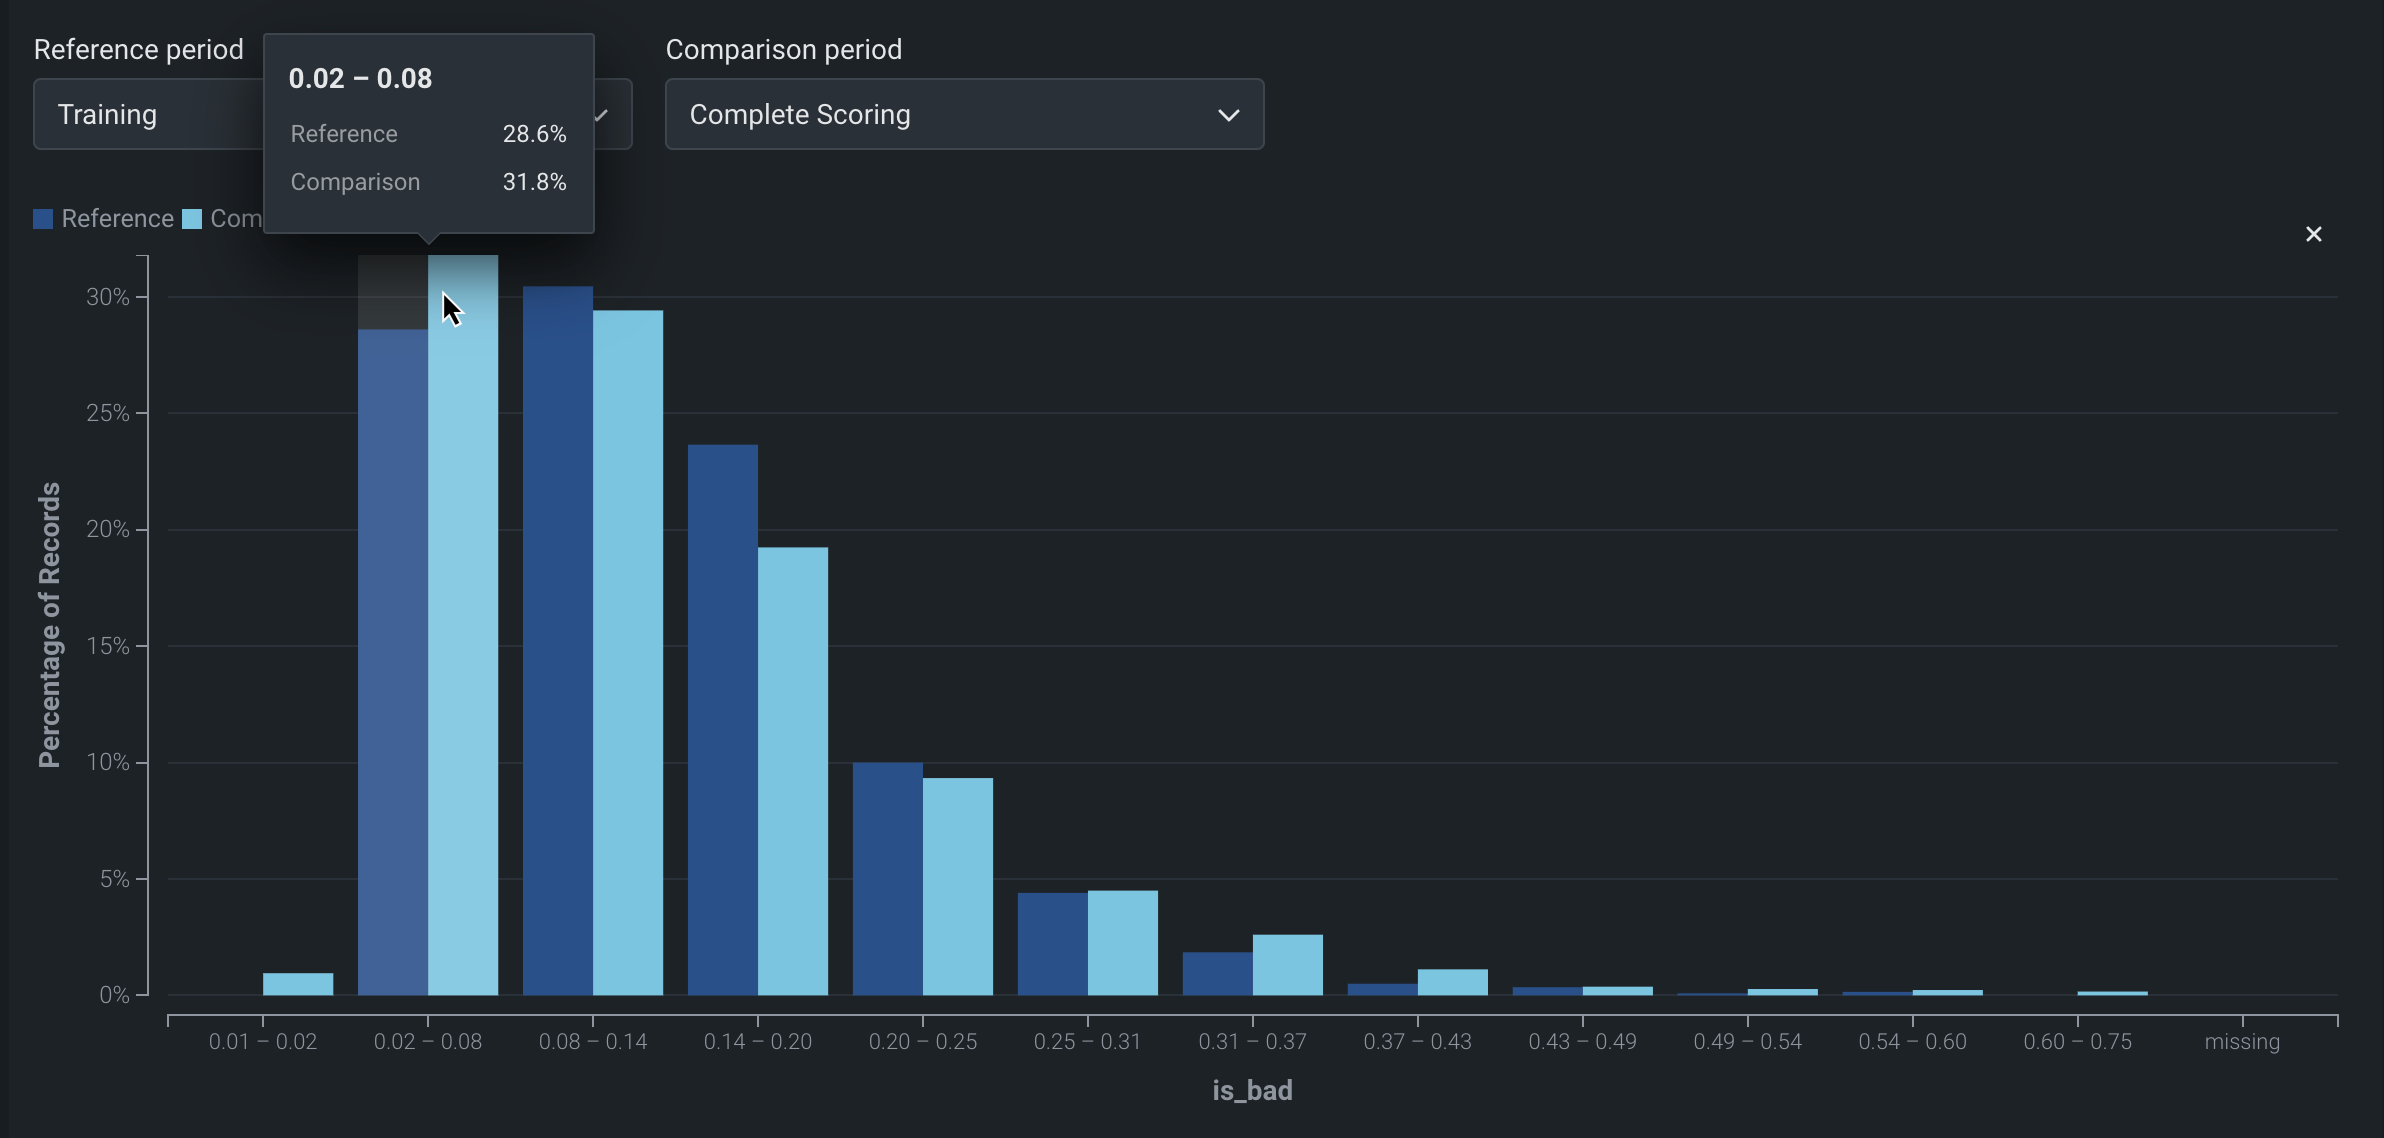
Task: Click the 0.08 – 0.14 comparison bar
Action: 627,652
